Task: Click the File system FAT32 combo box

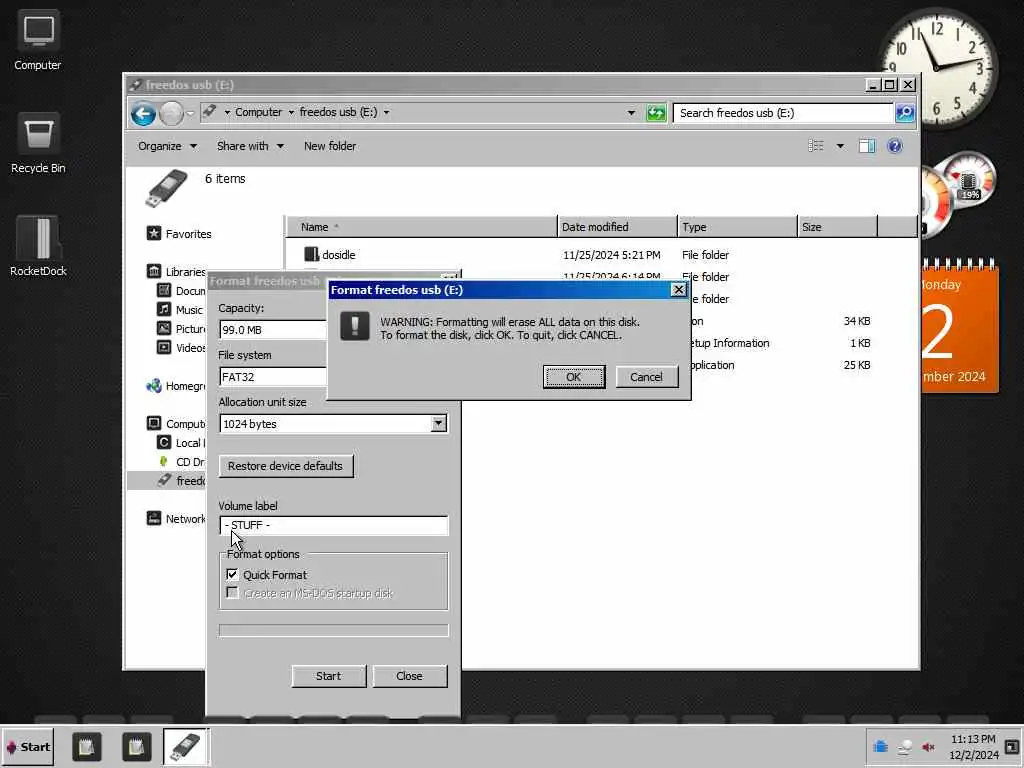Action: coord(274,377)
